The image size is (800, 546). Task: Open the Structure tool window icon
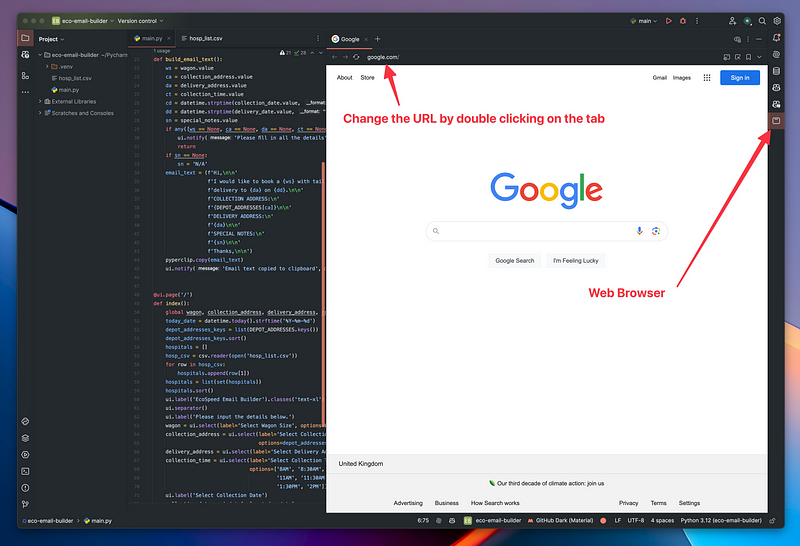[x=25, y=76]
